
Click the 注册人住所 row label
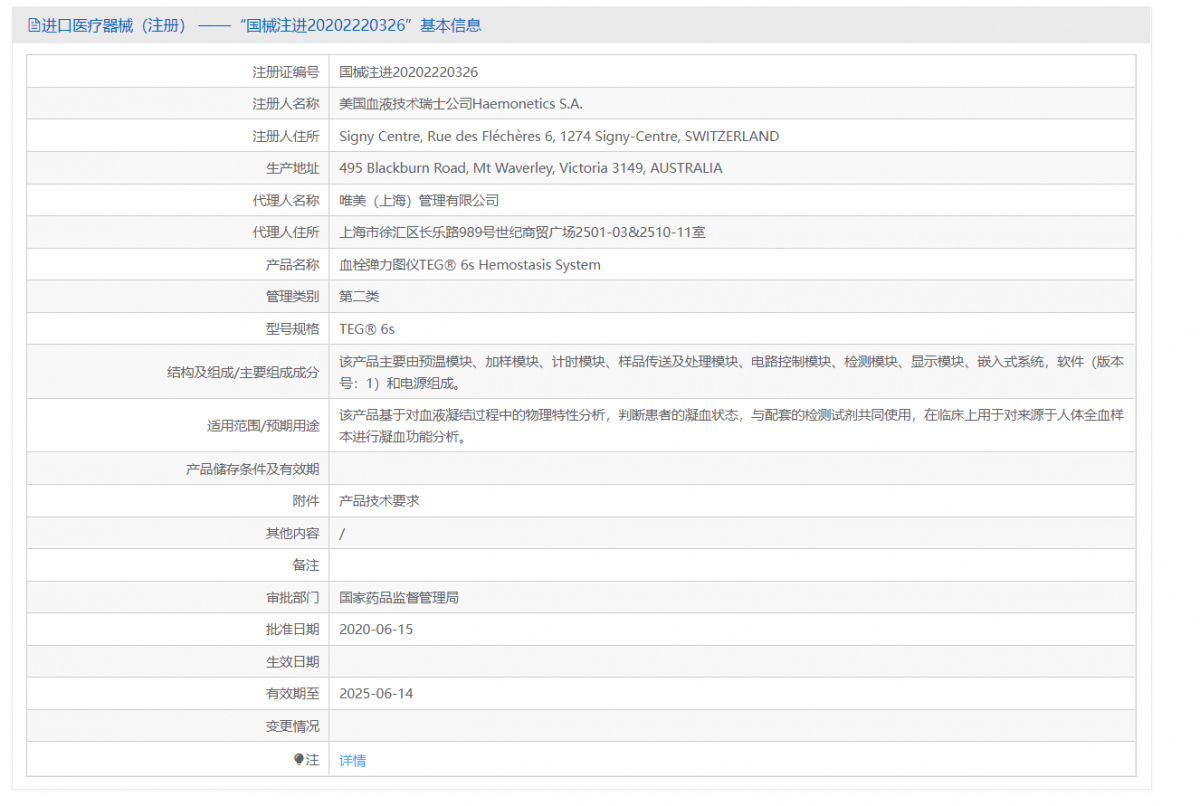pyautogui.click(x=286, y=136)
